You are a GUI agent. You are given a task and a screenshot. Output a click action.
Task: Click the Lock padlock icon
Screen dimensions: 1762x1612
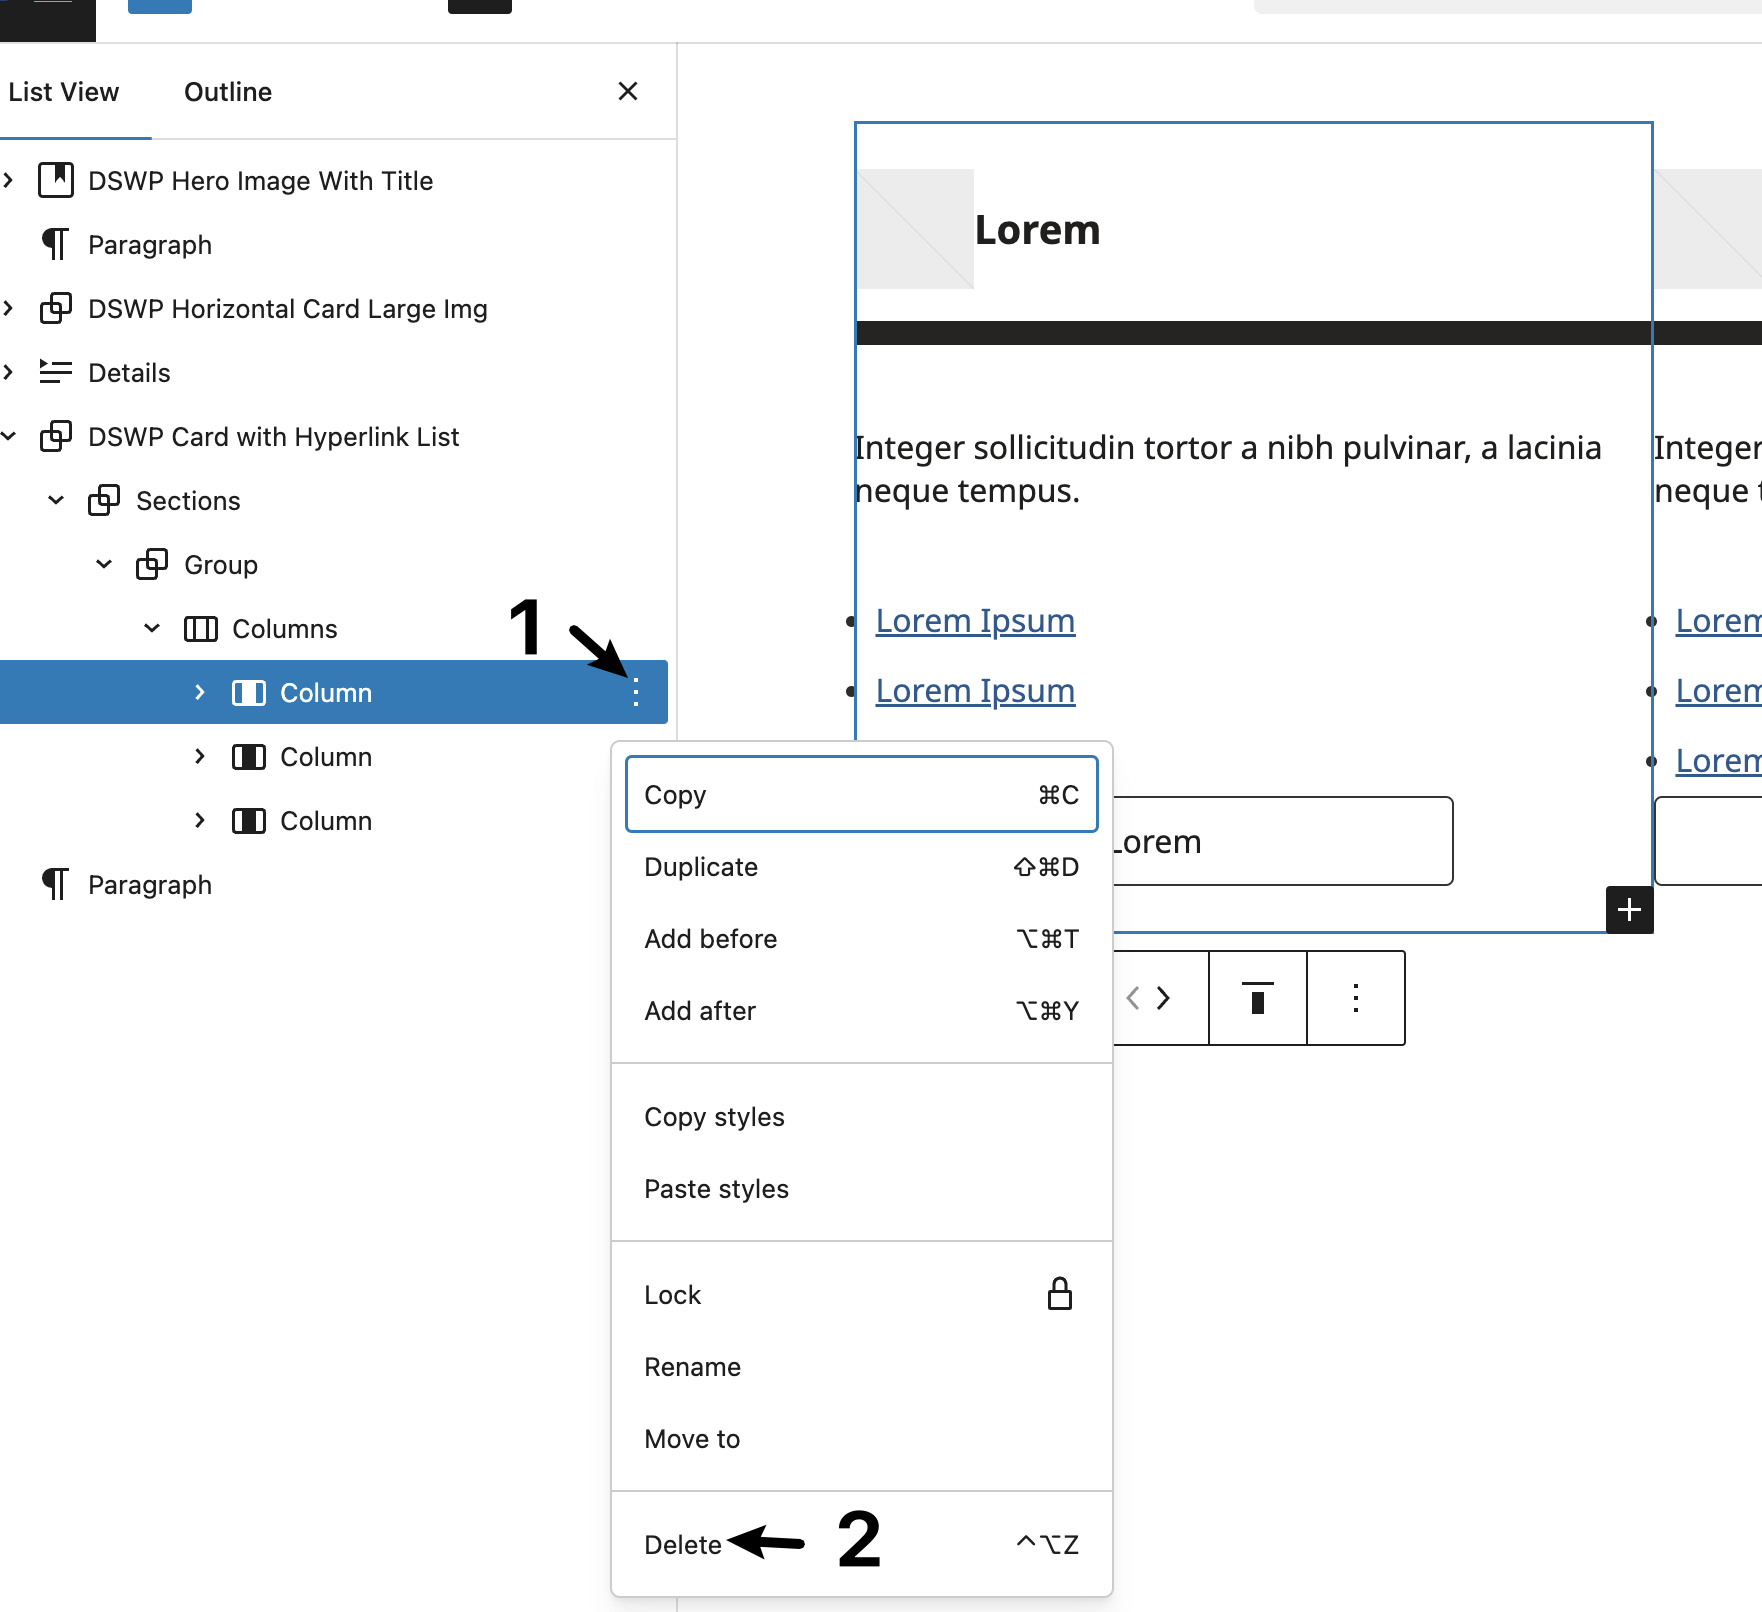coord(1060,1294)
